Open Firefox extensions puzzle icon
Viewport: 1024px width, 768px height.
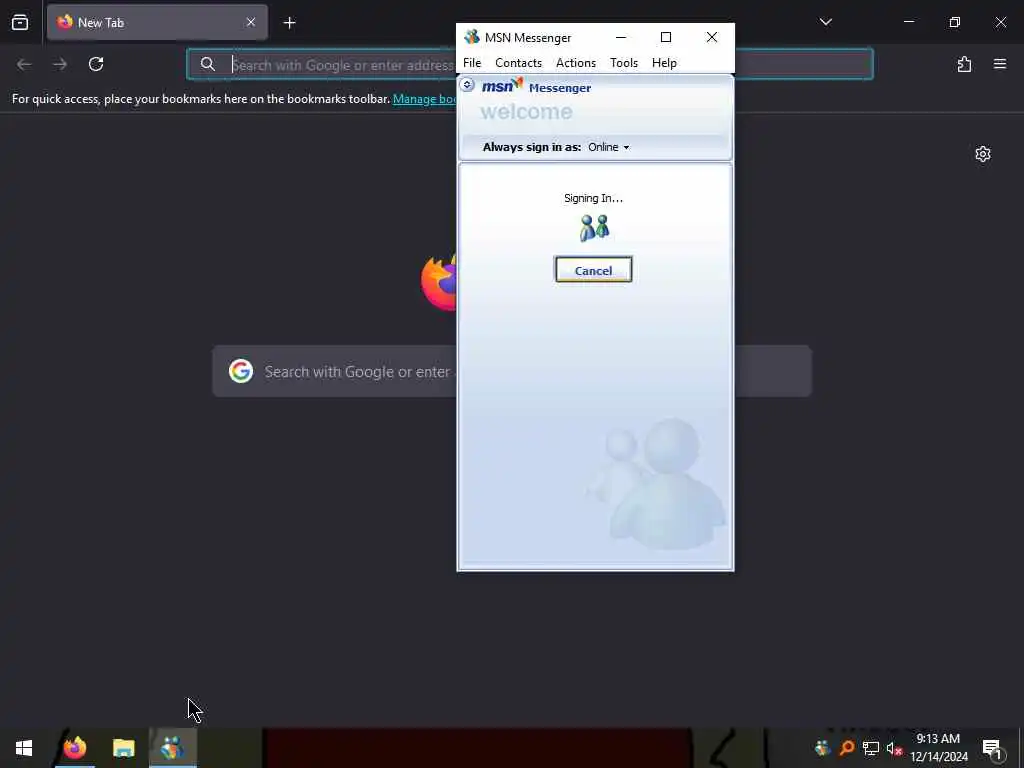pyautogui.click(x=964, y=64)
